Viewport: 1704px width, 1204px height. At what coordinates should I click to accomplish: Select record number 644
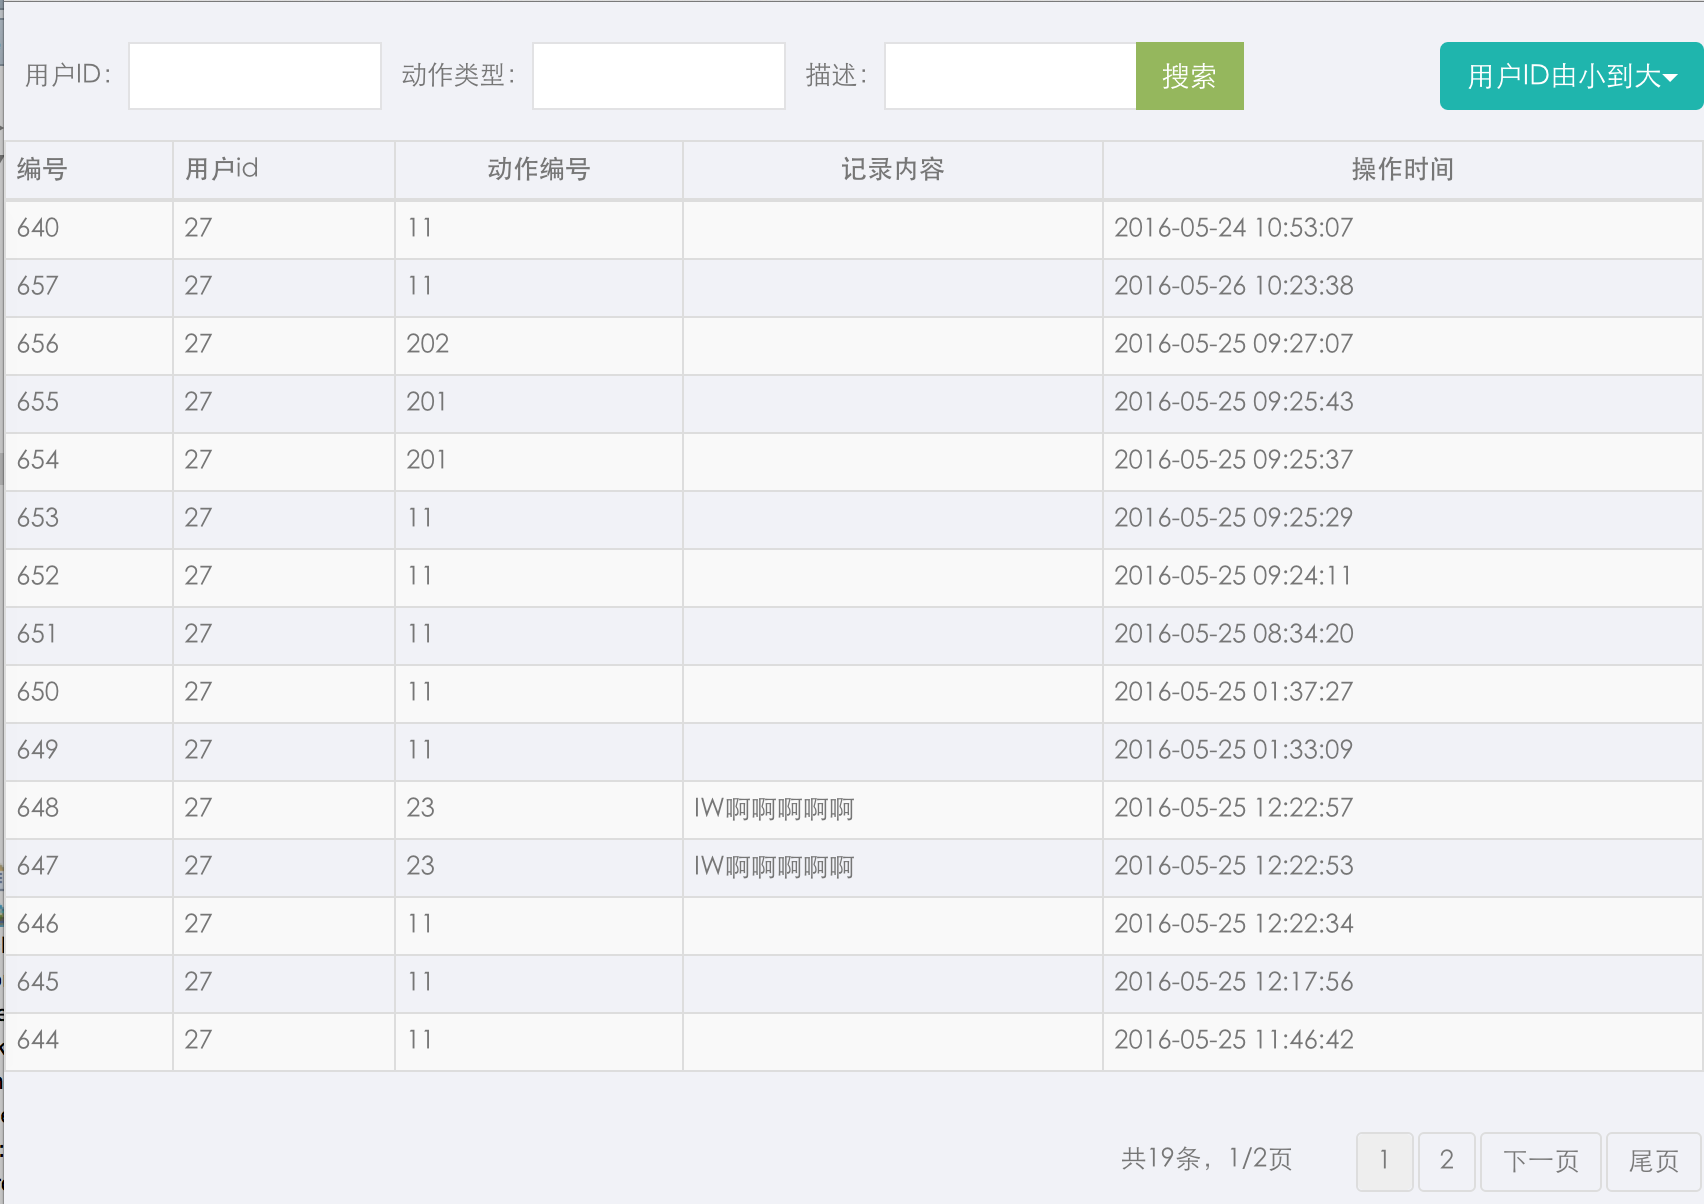38,1040
